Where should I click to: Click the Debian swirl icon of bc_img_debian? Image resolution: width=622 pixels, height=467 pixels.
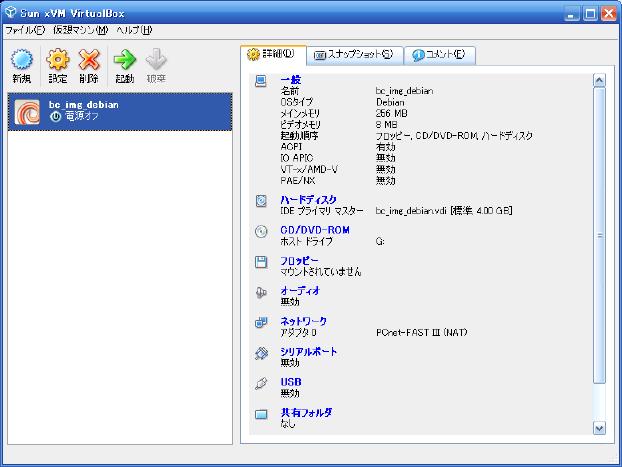click(27, 112)
